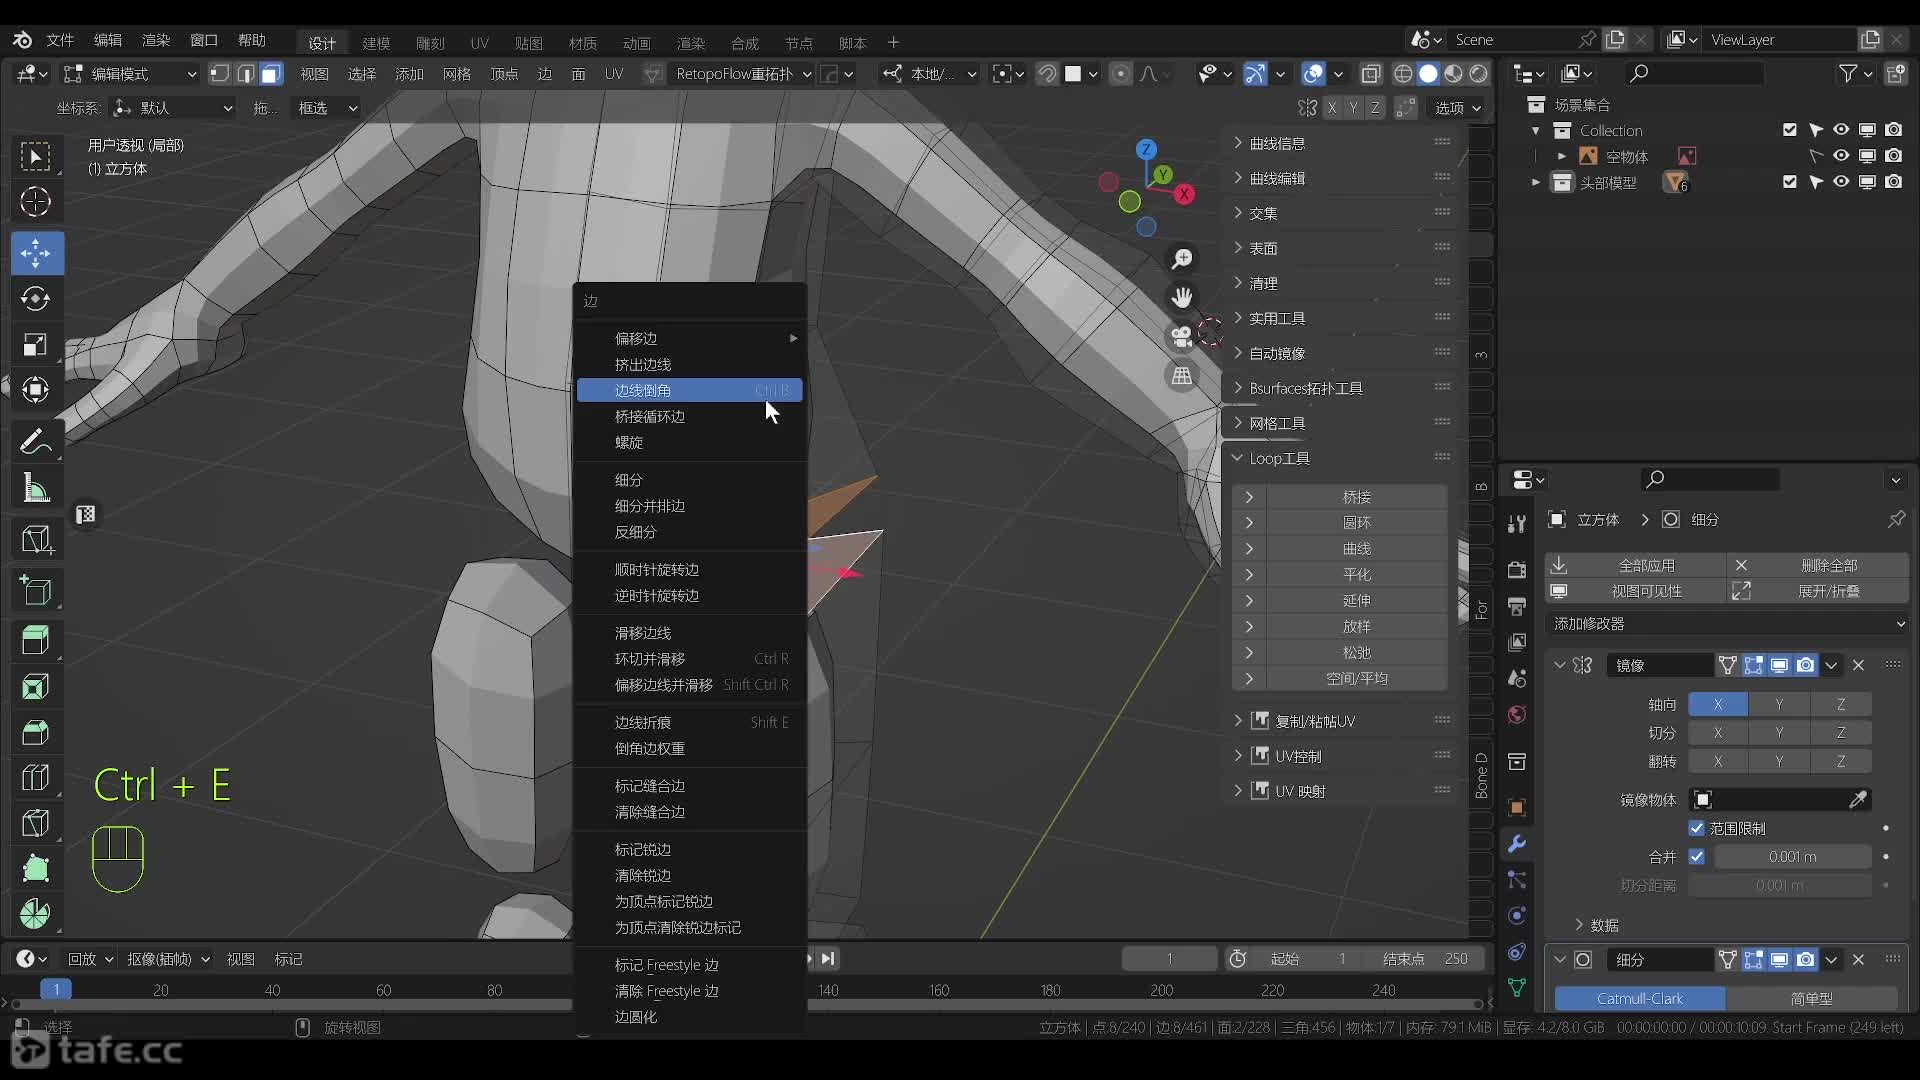Toggle mirror 轴向 X axis button
Image resolution: width=1920 pixels, height=1080 pixels.
click(1718, 704)
